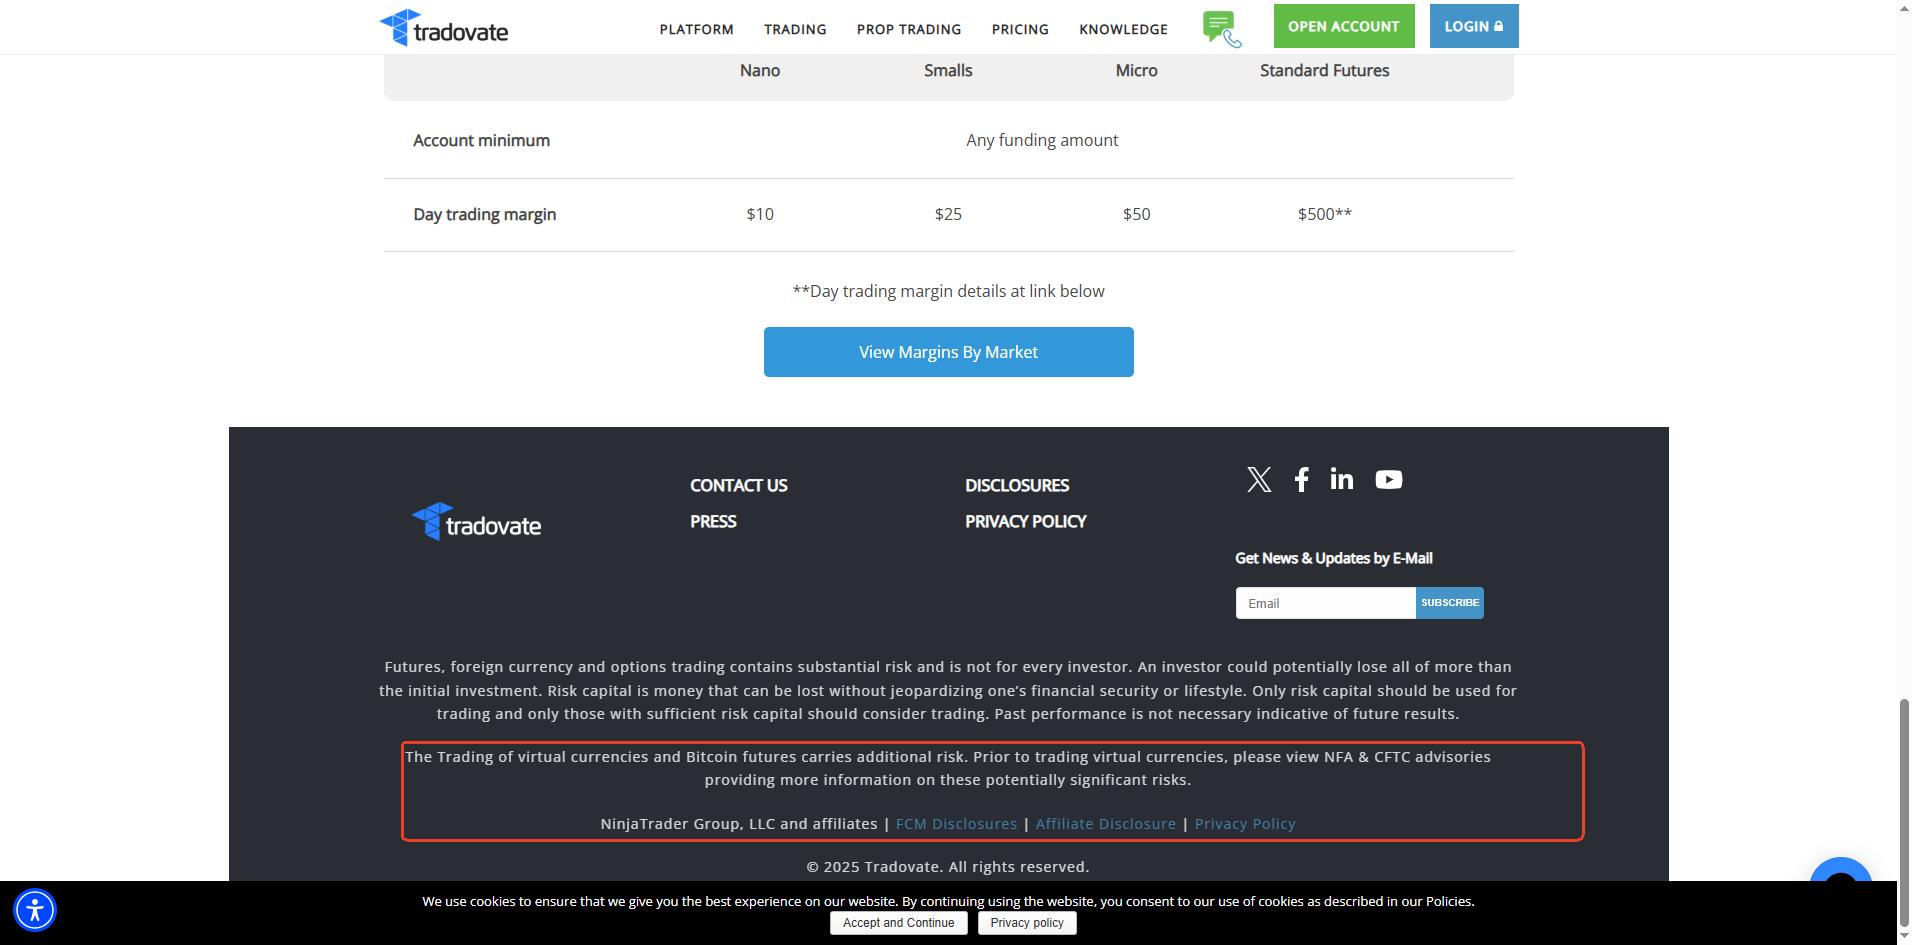Select the Account minimum row label
Image resolution: width=1912 pixels, height=945 pixels.
point(482,140)
